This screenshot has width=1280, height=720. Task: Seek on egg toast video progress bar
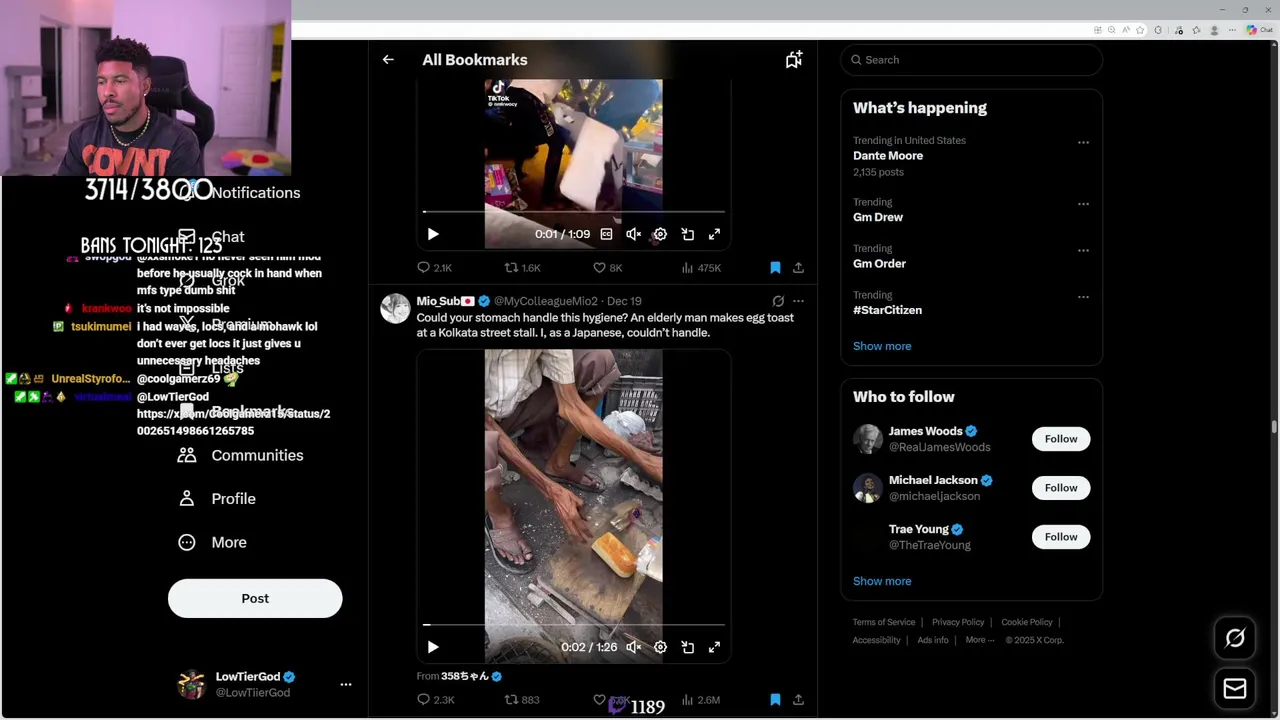[x=574, y=625]
